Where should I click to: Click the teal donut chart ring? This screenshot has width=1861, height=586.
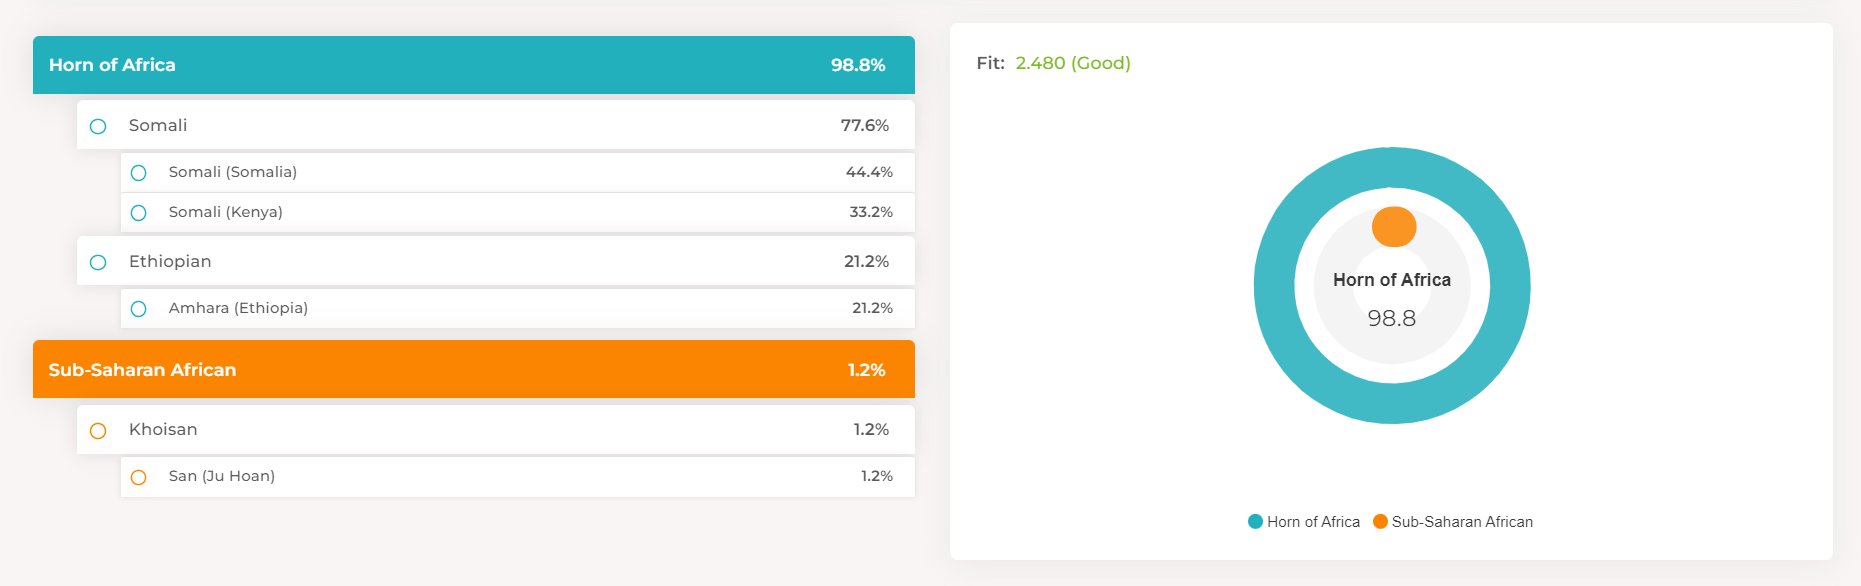click(1275, 286)
